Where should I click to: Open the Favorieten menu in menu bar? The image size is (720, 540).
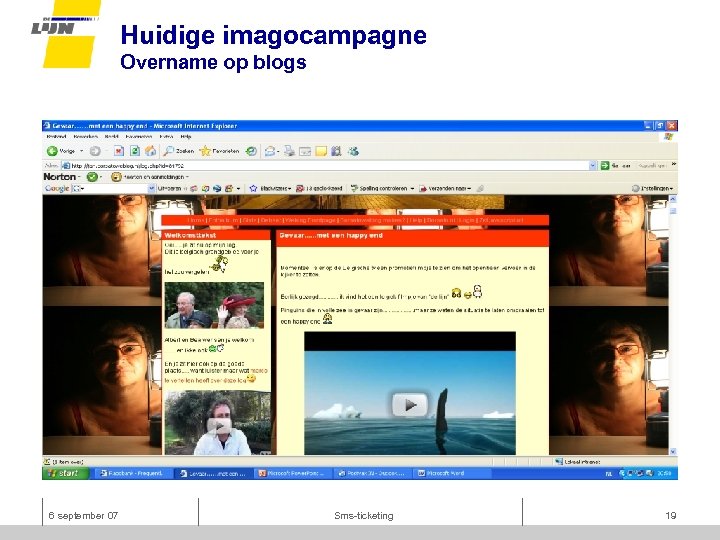[x=139, y=136]
